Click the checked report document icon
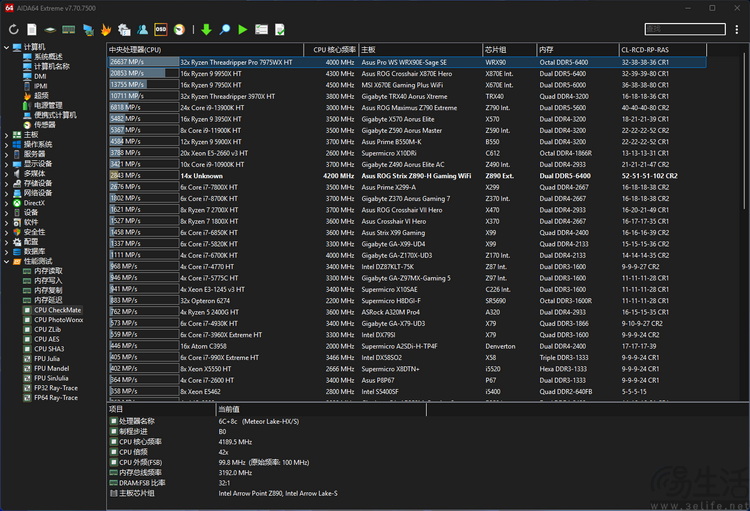The width and height of the screenshot is (750, 511). (280, 30)
